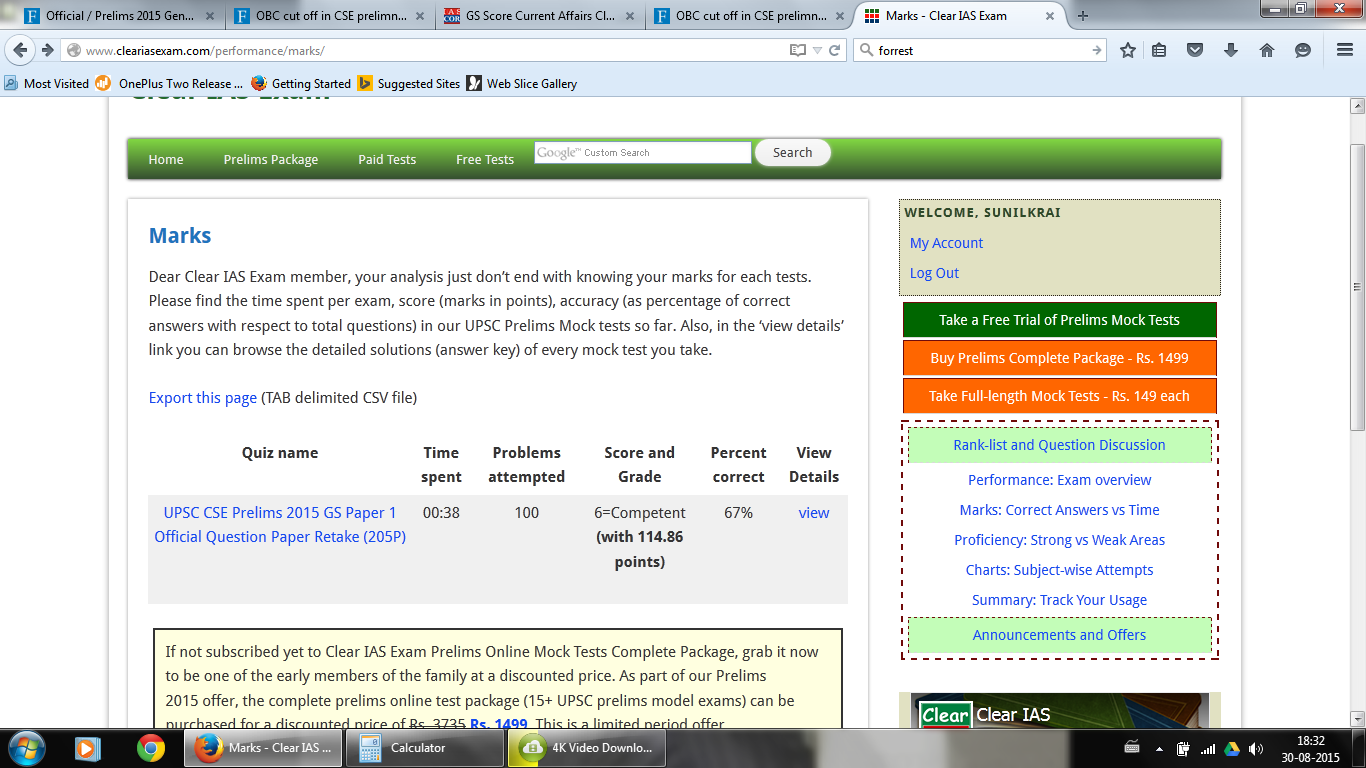Open the My Account link
This screenshot has height=768, width=1366.
click(x=946, y=243)
